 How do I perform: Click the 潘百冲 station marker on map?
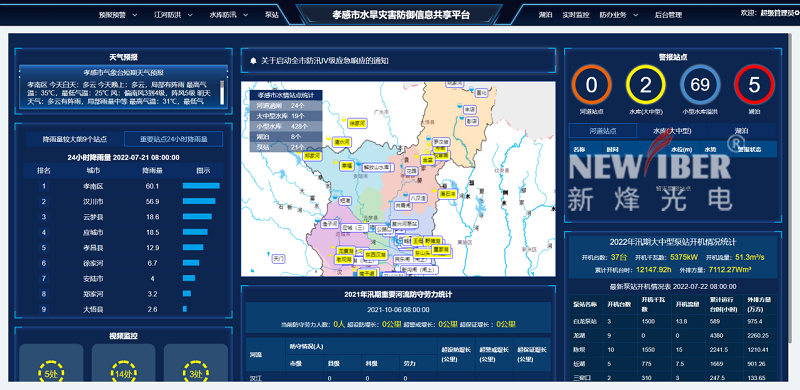coord(447,193)
